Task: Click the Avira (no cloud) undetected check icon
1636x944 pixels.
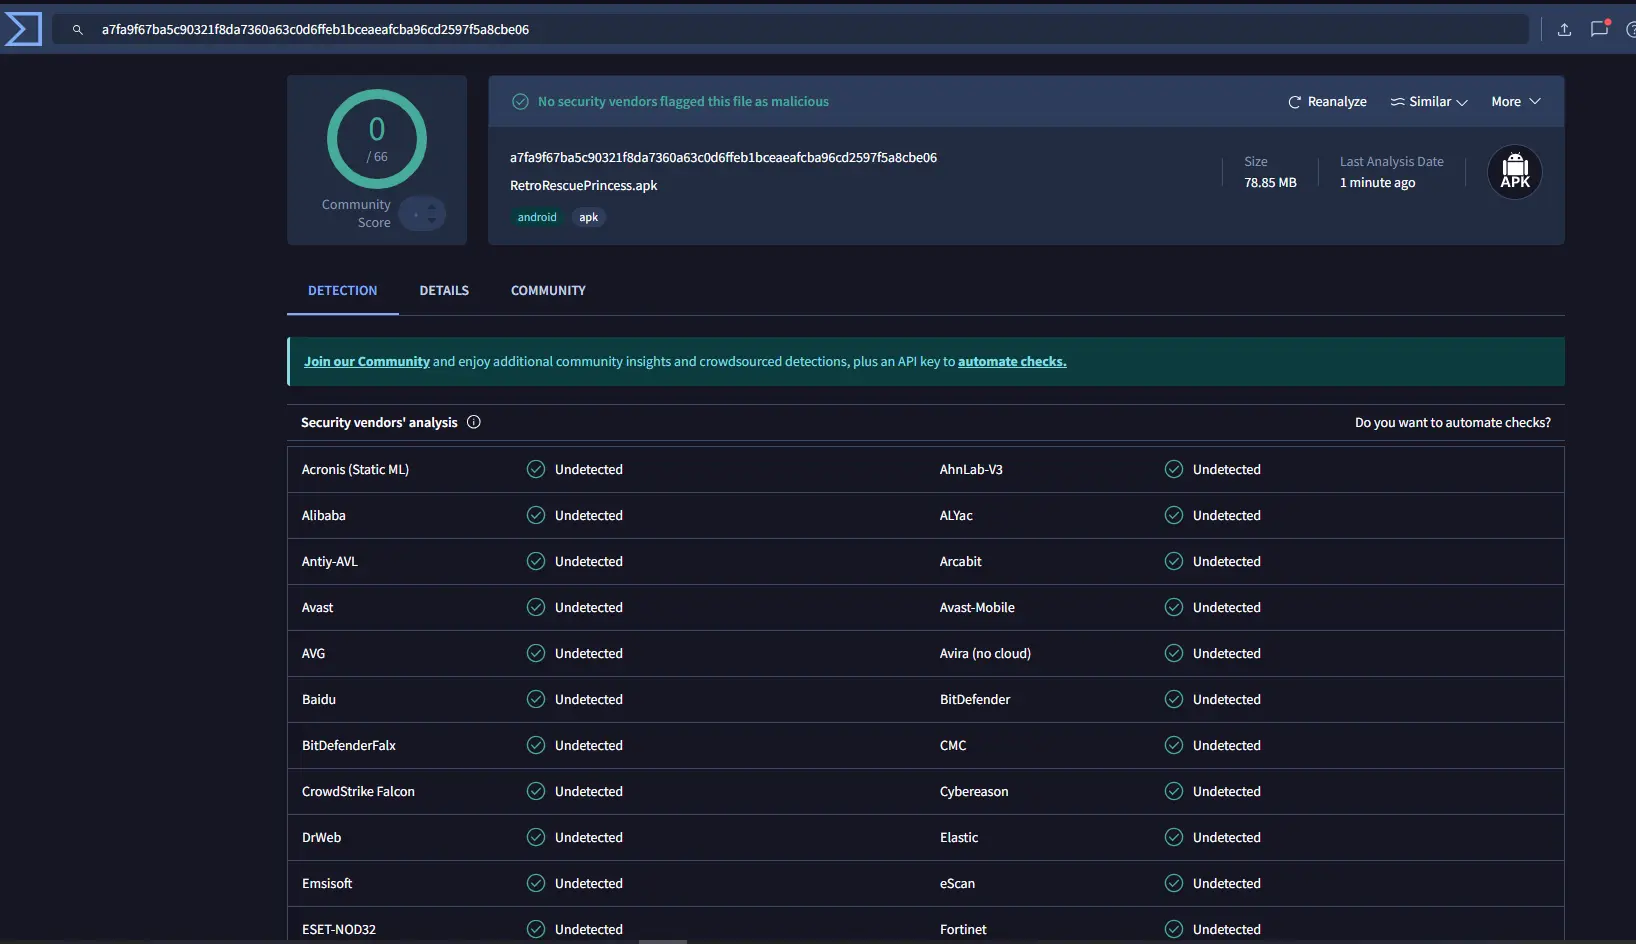Action: click(x=1174, y=653)
